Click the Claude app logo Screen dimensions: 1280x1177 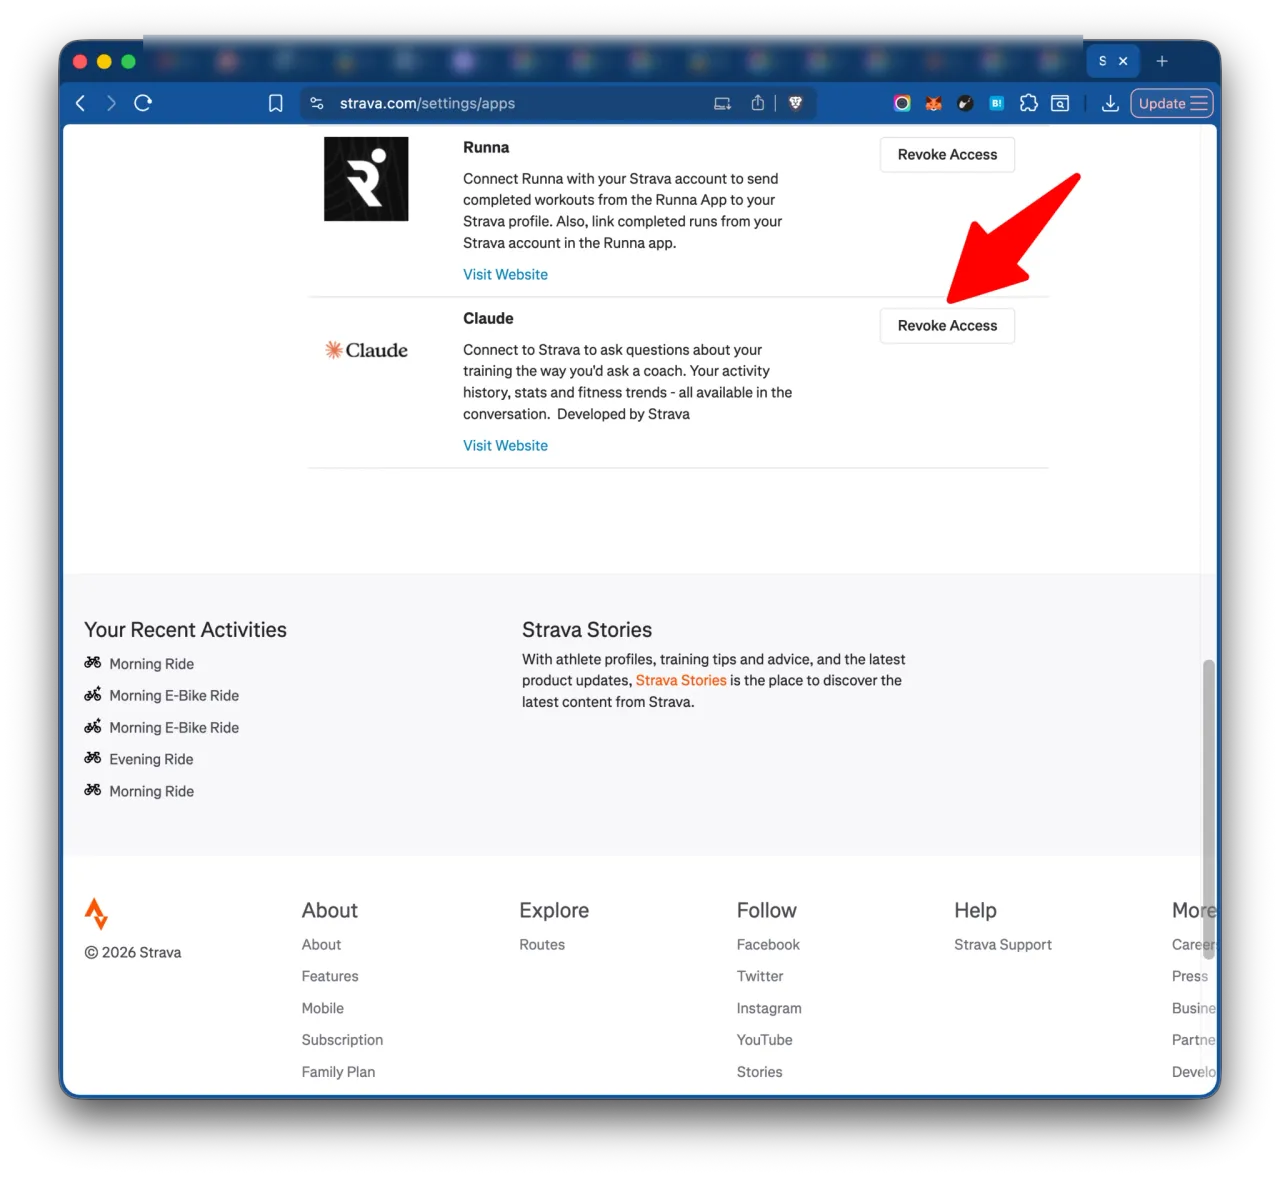click(366, 350)
